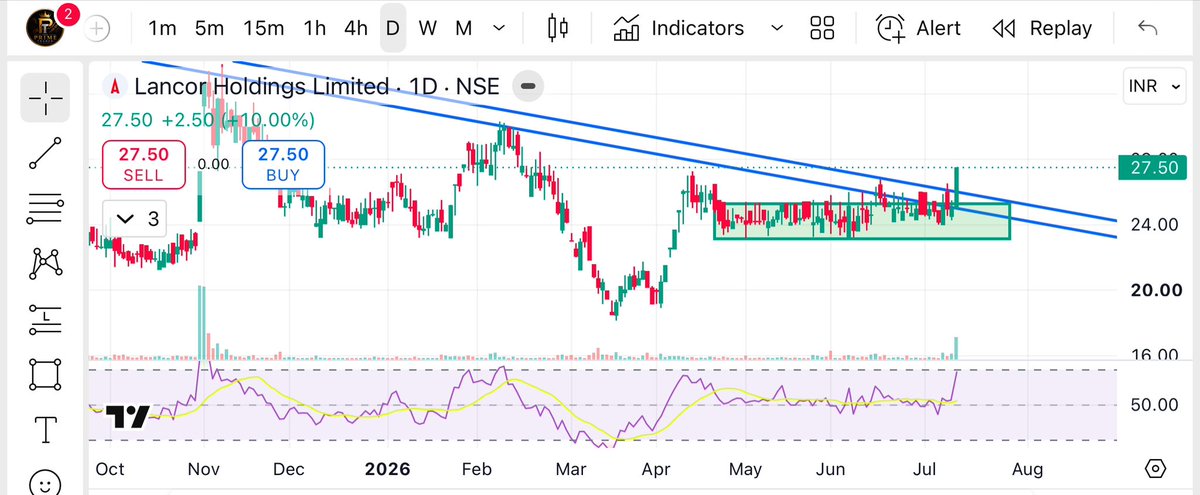The image size is (1200, 495).
Task: Select the rectangle shapes tool
Action: [45, 375]
